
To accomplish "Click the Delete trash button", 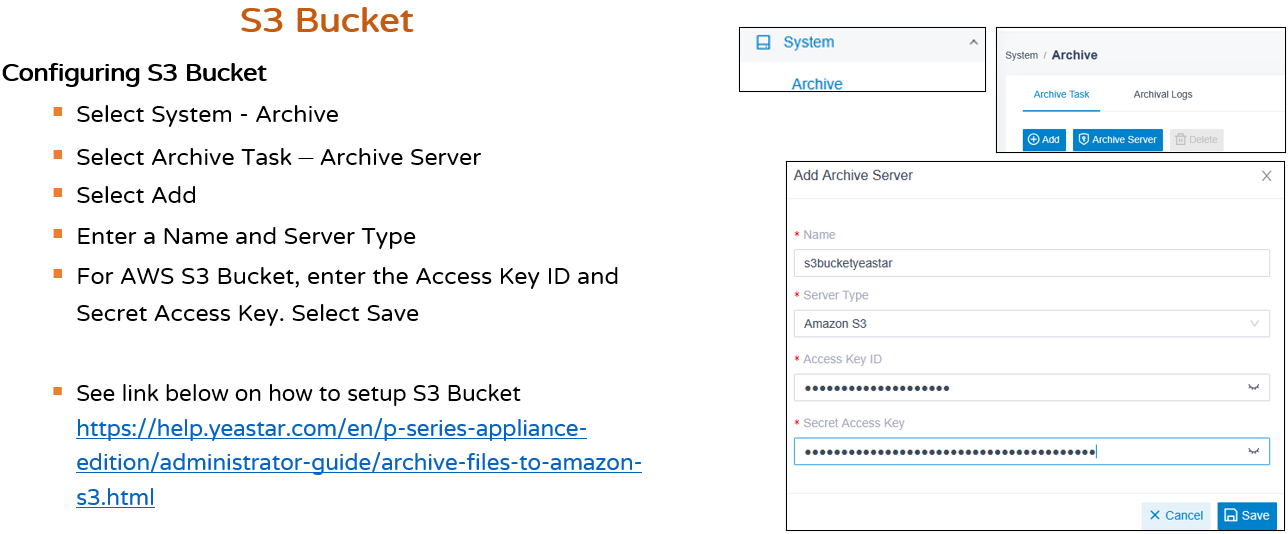I will (1197, 140).
